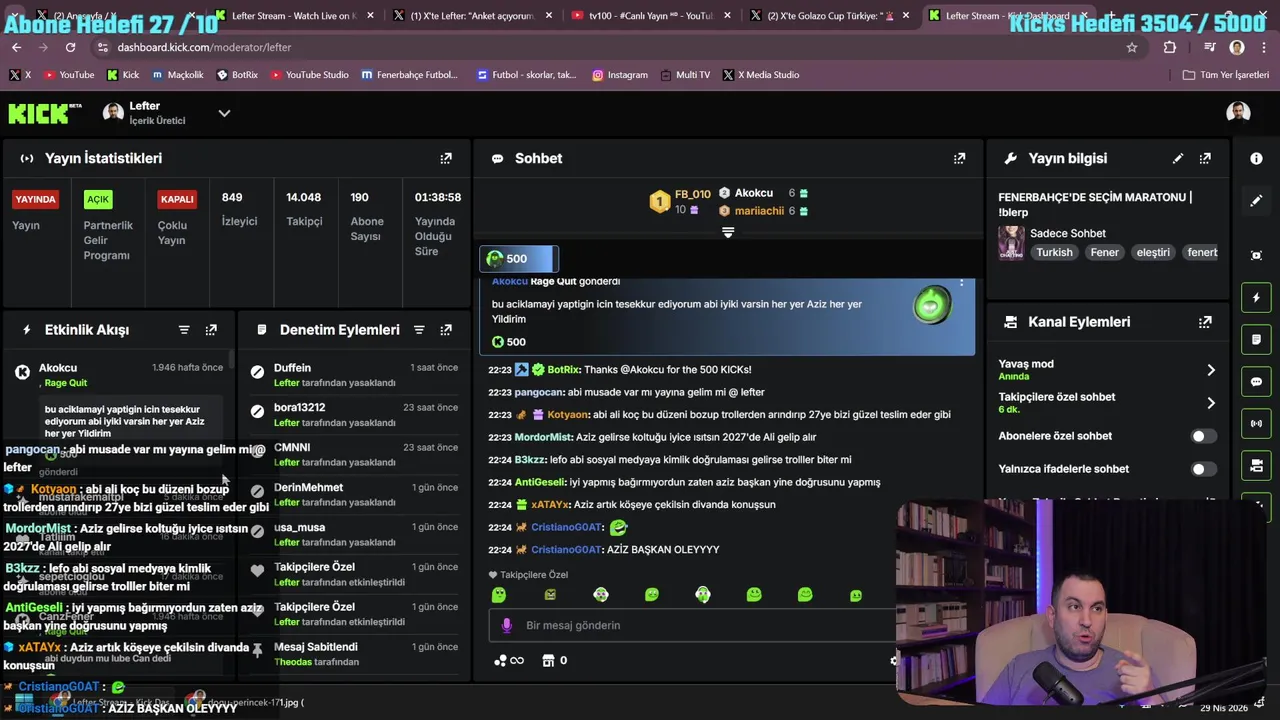Toggle Yalnızca ifadelerle sohbet switch

coord(1204,469)
